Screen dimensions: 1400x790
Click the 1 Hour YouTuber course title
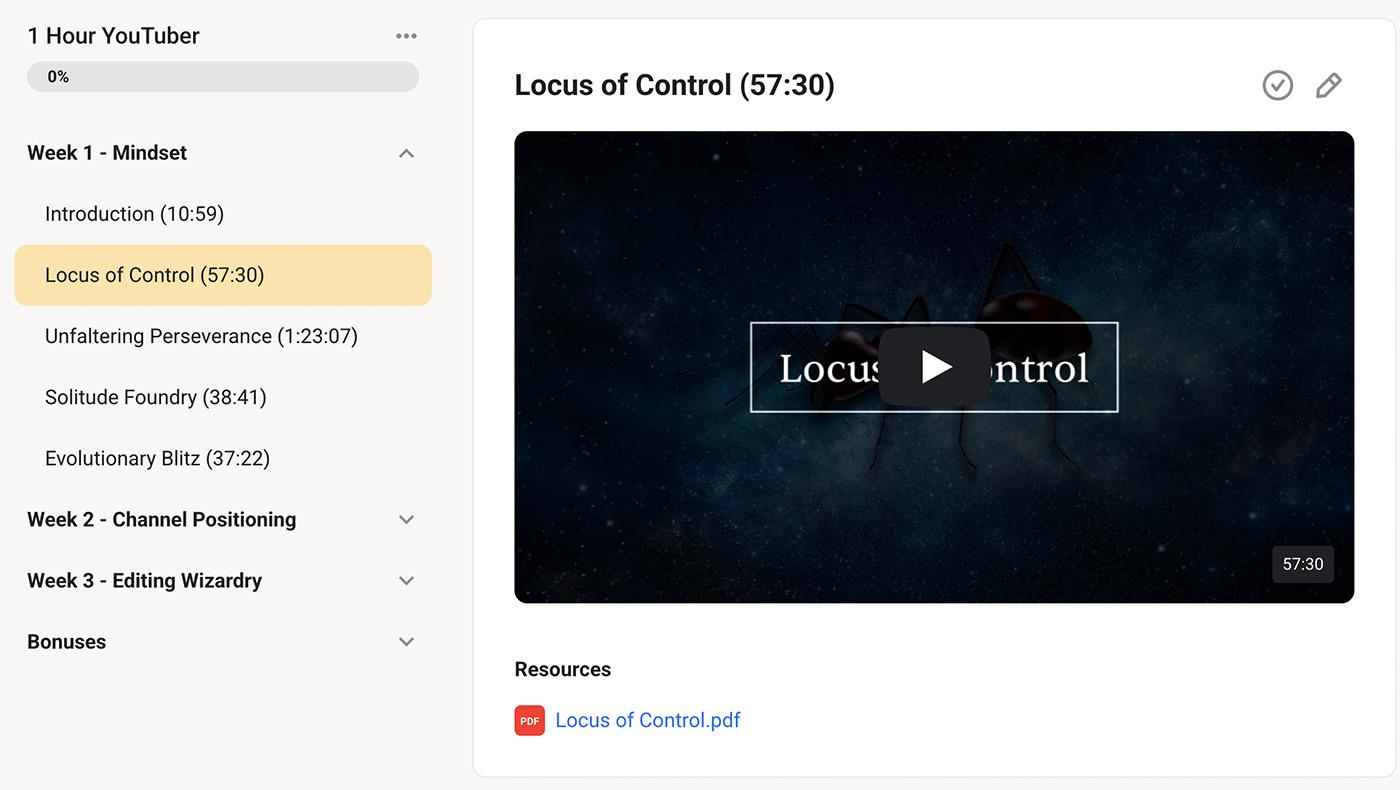[114, 36]
